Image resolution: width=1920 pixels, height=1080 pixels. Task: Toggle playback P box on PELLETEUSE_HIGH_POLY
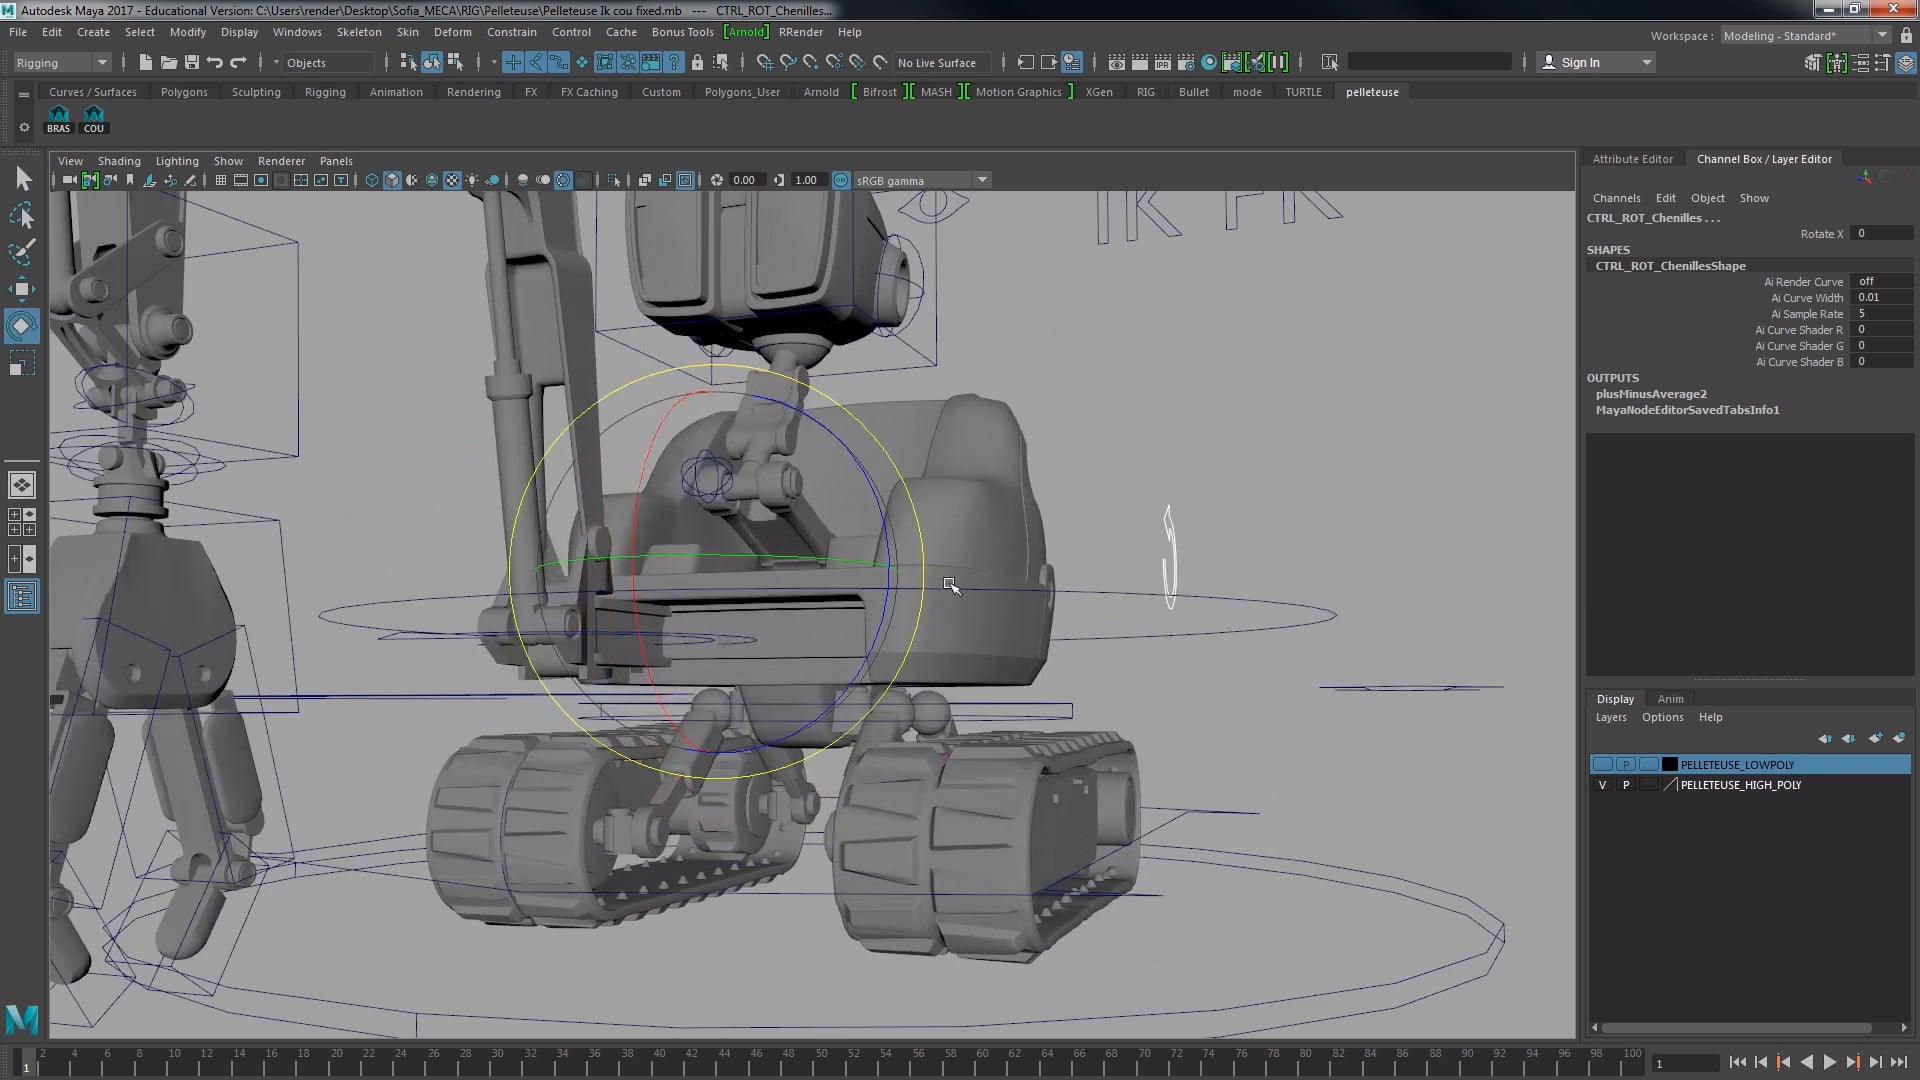(1626, 785)
